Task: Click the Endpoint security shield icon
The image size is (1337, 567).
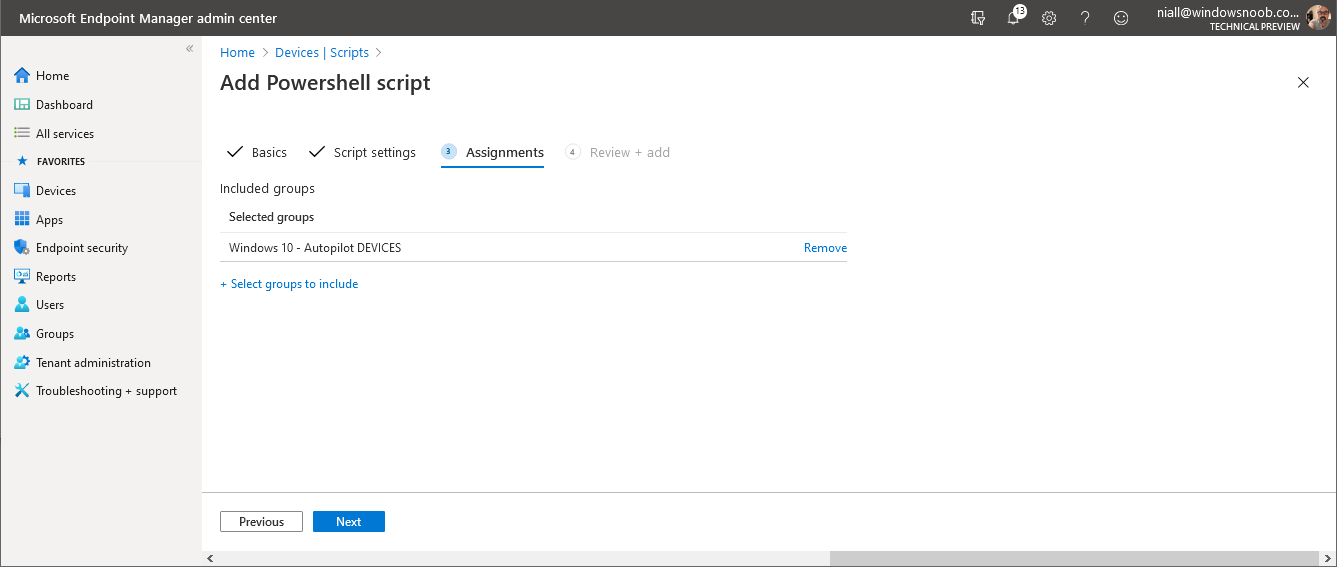Action: click(x=22, y=248)
